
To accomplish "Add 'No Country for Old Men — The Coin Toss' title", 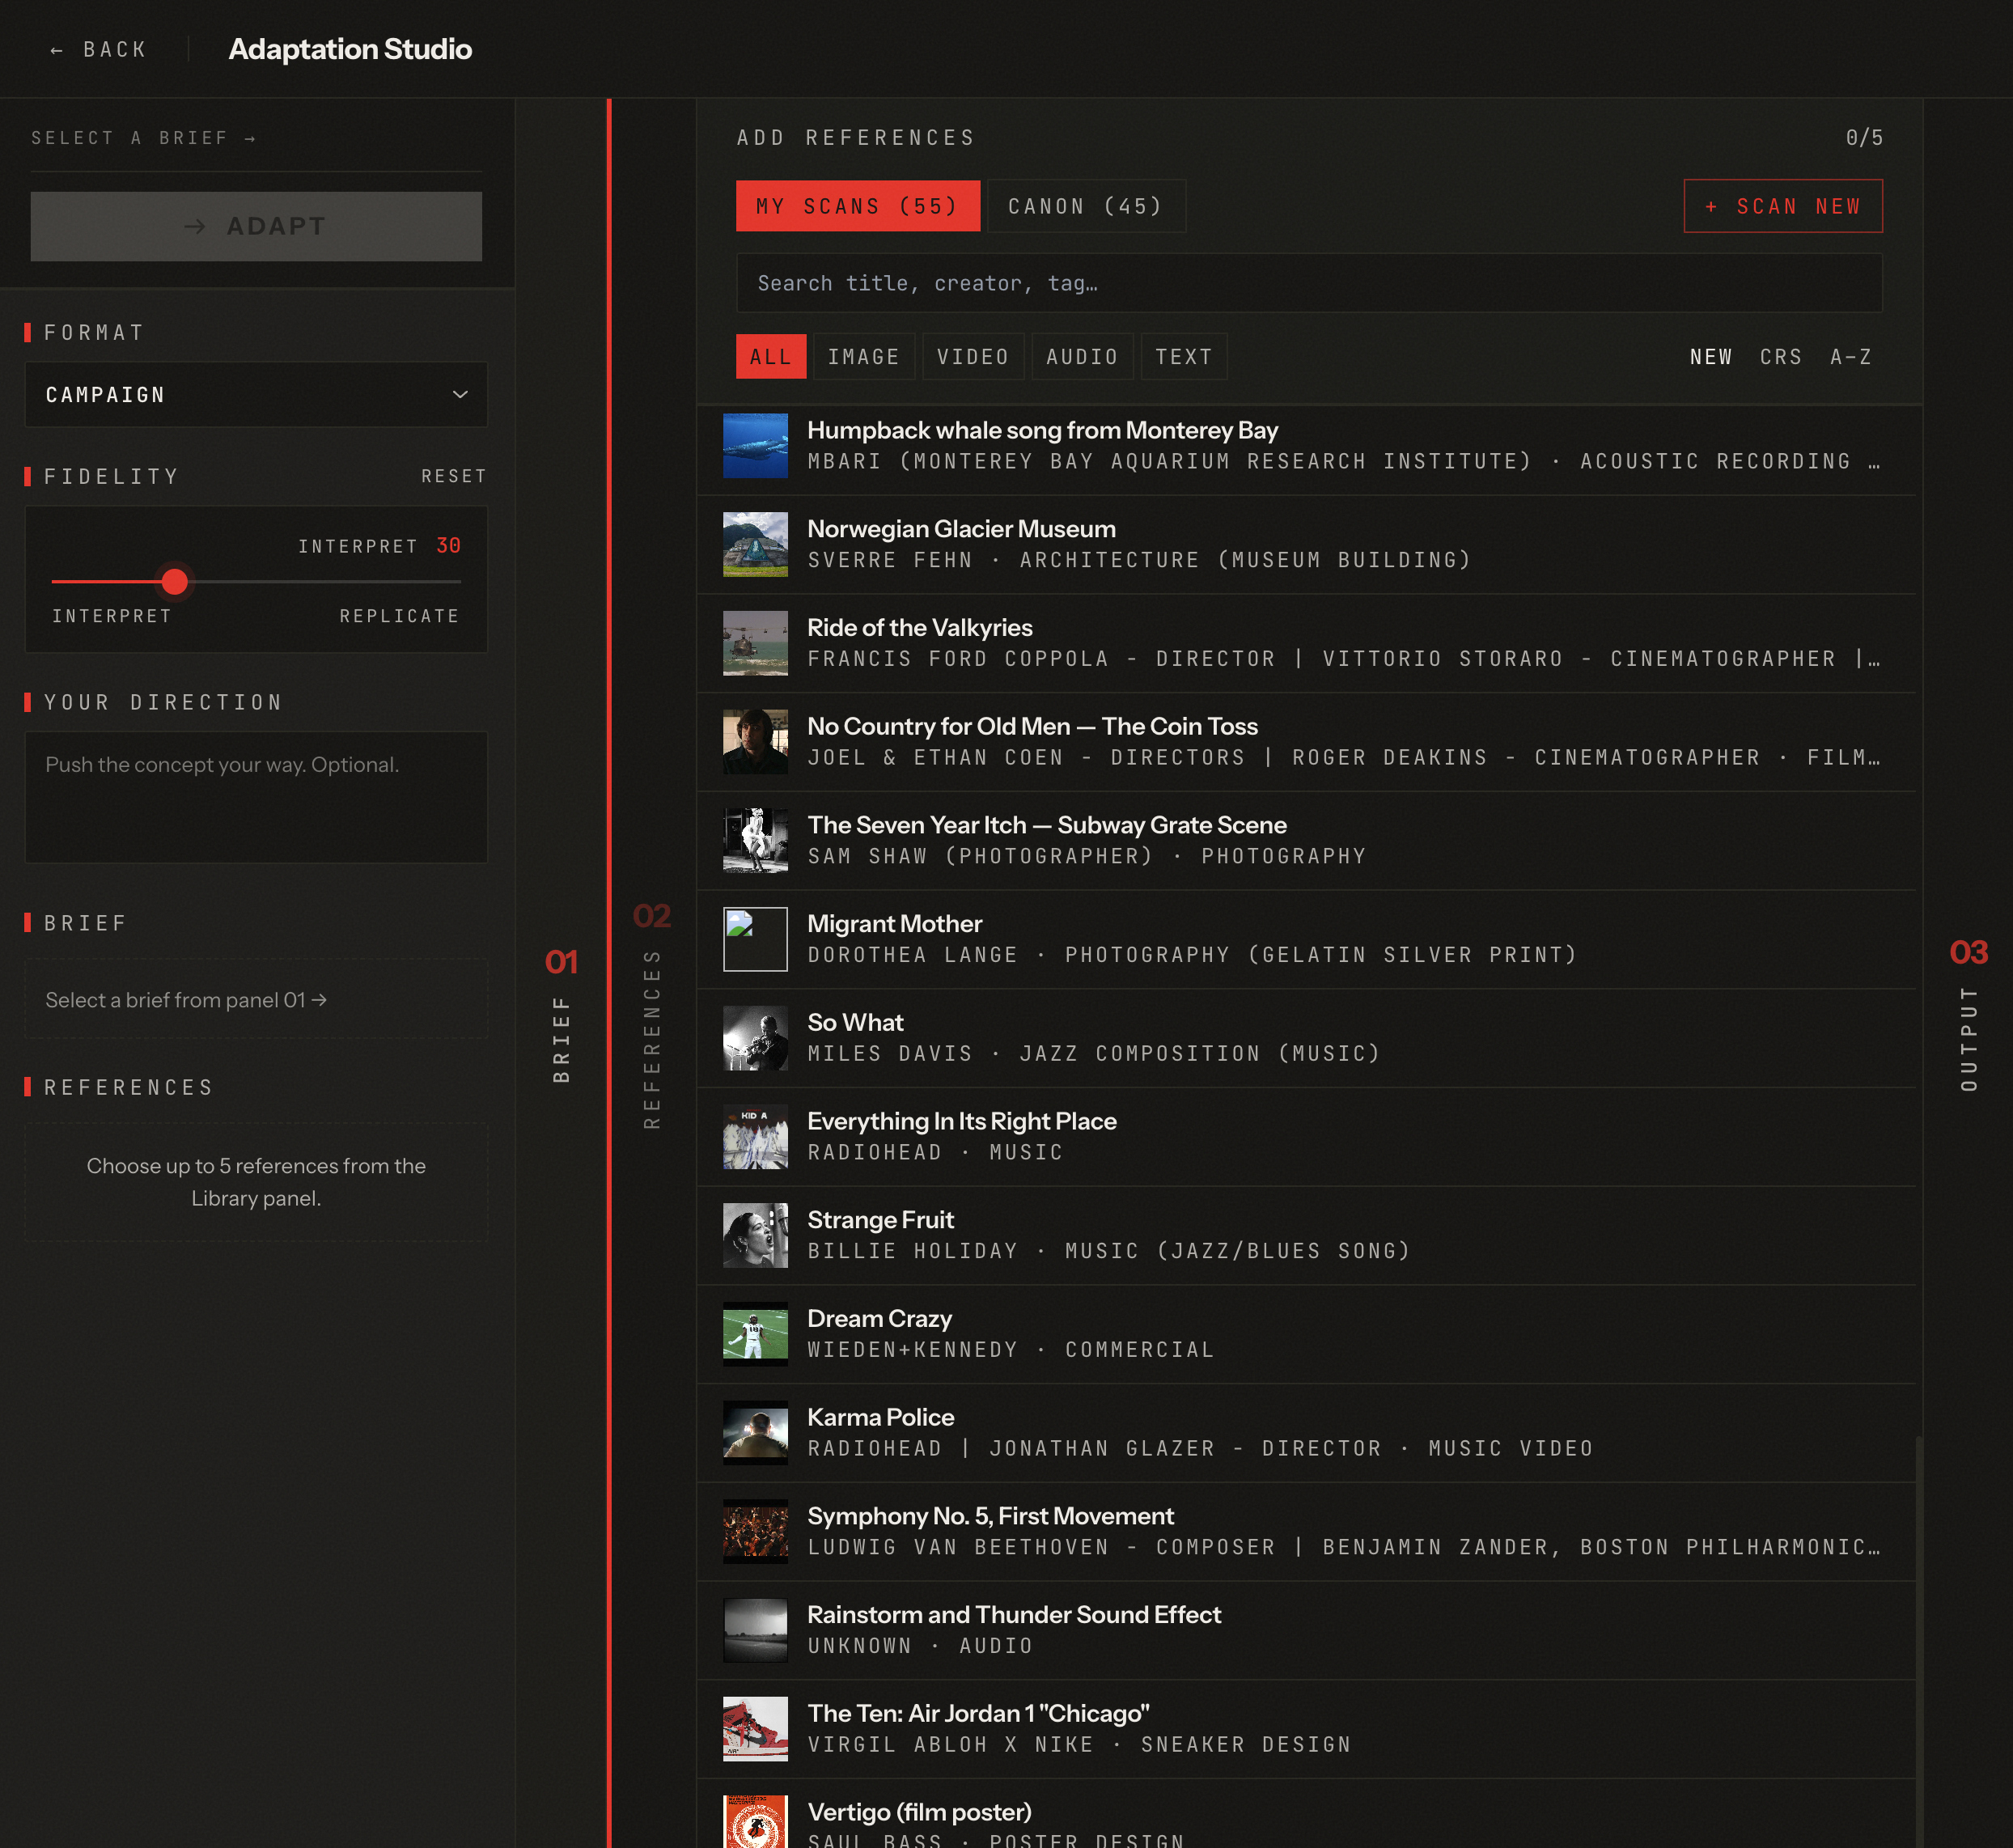I will coord(1032,726).
